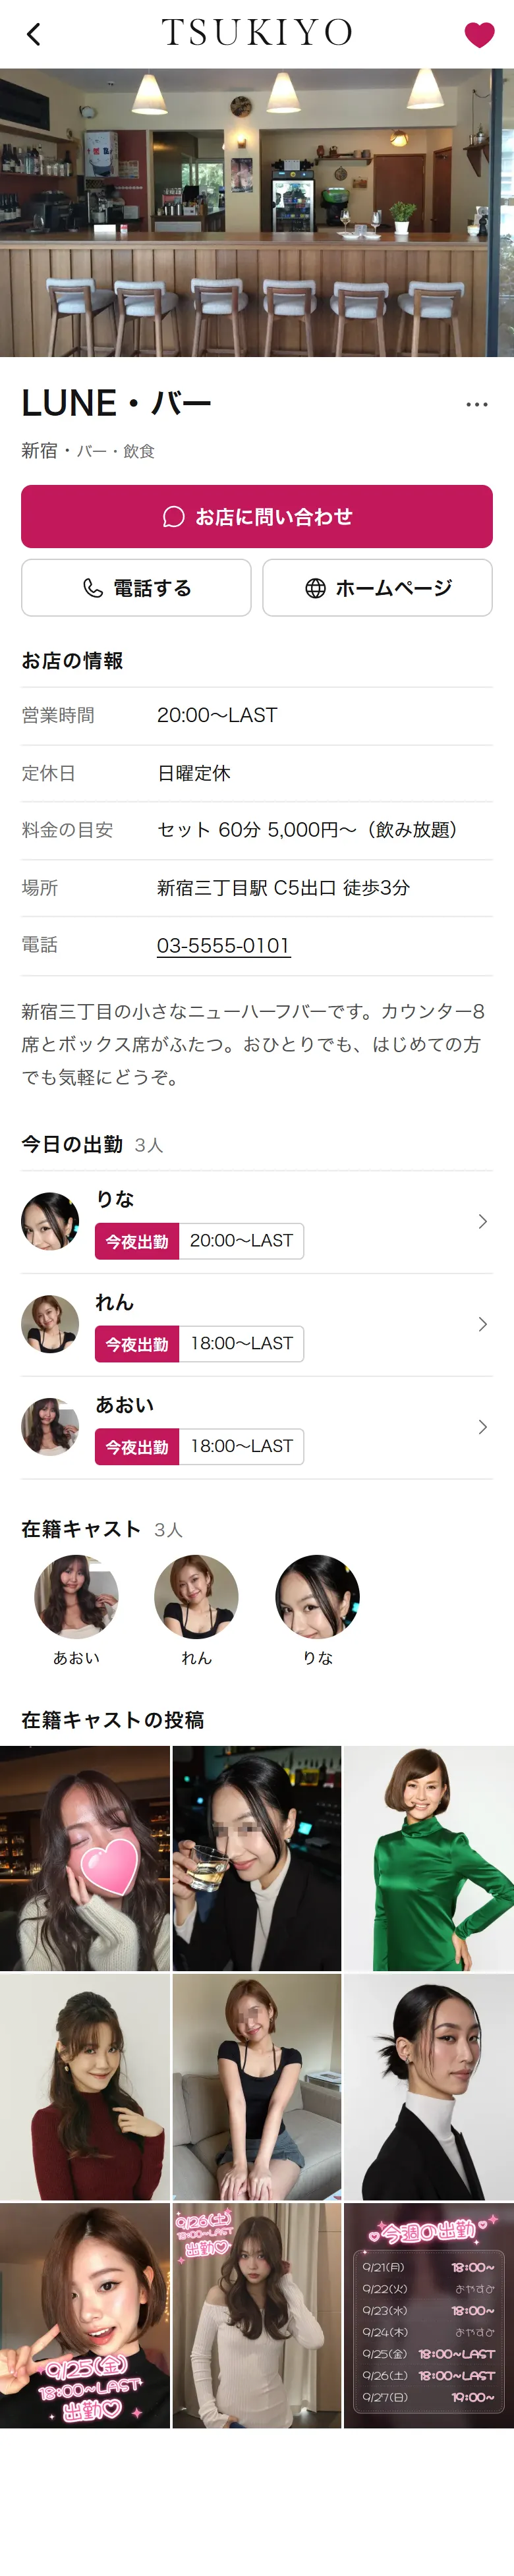Viewport: 514px width, 2576px height.
Task: Tap the bar interior header photo
Action: tap(257, 213)
